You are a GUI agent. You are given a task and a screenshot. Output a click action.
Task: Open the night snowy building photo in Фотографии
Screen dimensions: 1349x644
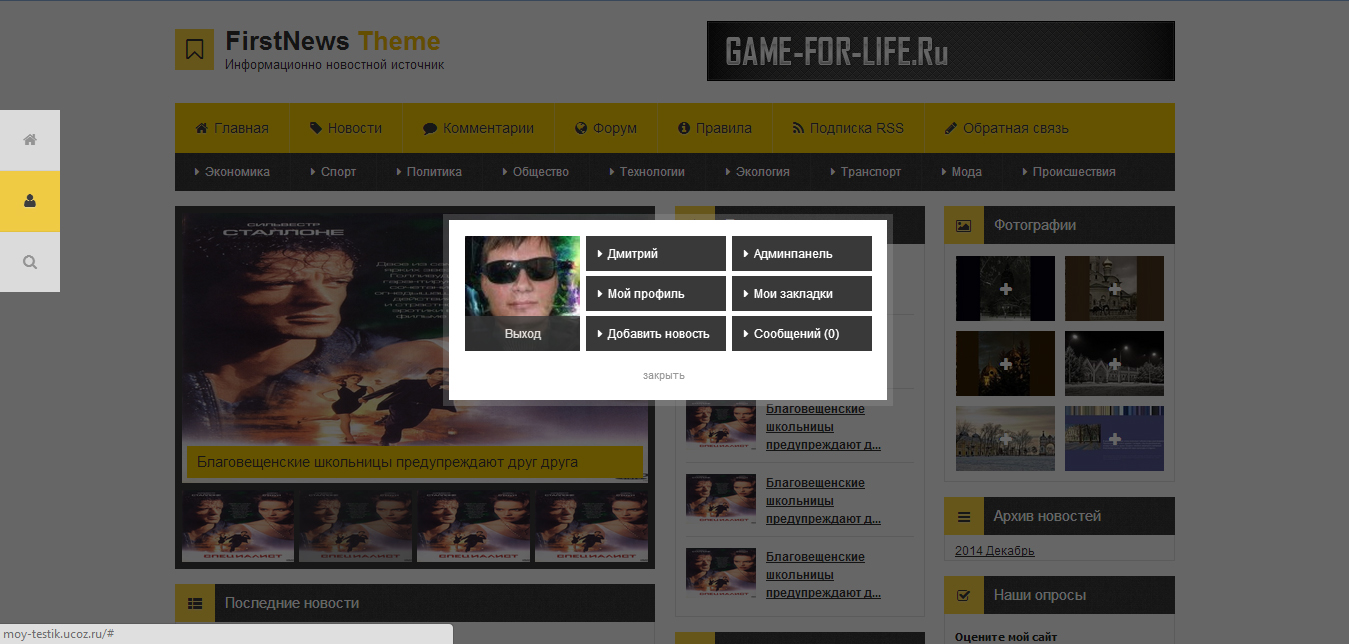pyautogui.click(x=1114, y=363)
